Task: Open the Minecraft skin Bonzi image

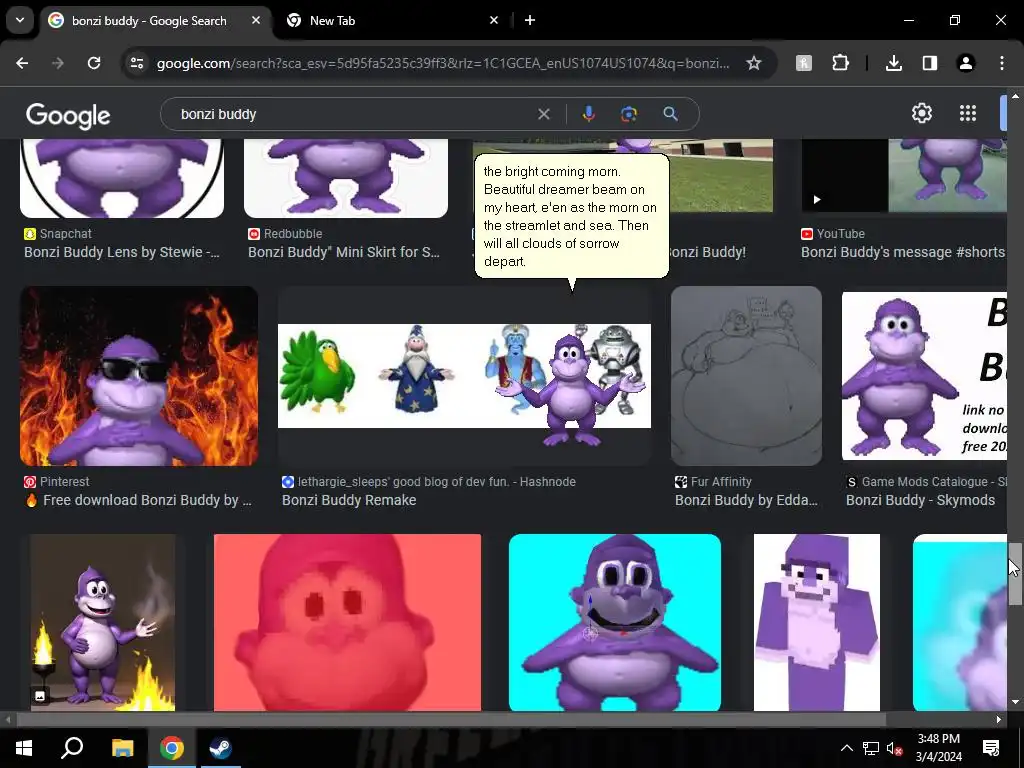Action: [817, 622]
